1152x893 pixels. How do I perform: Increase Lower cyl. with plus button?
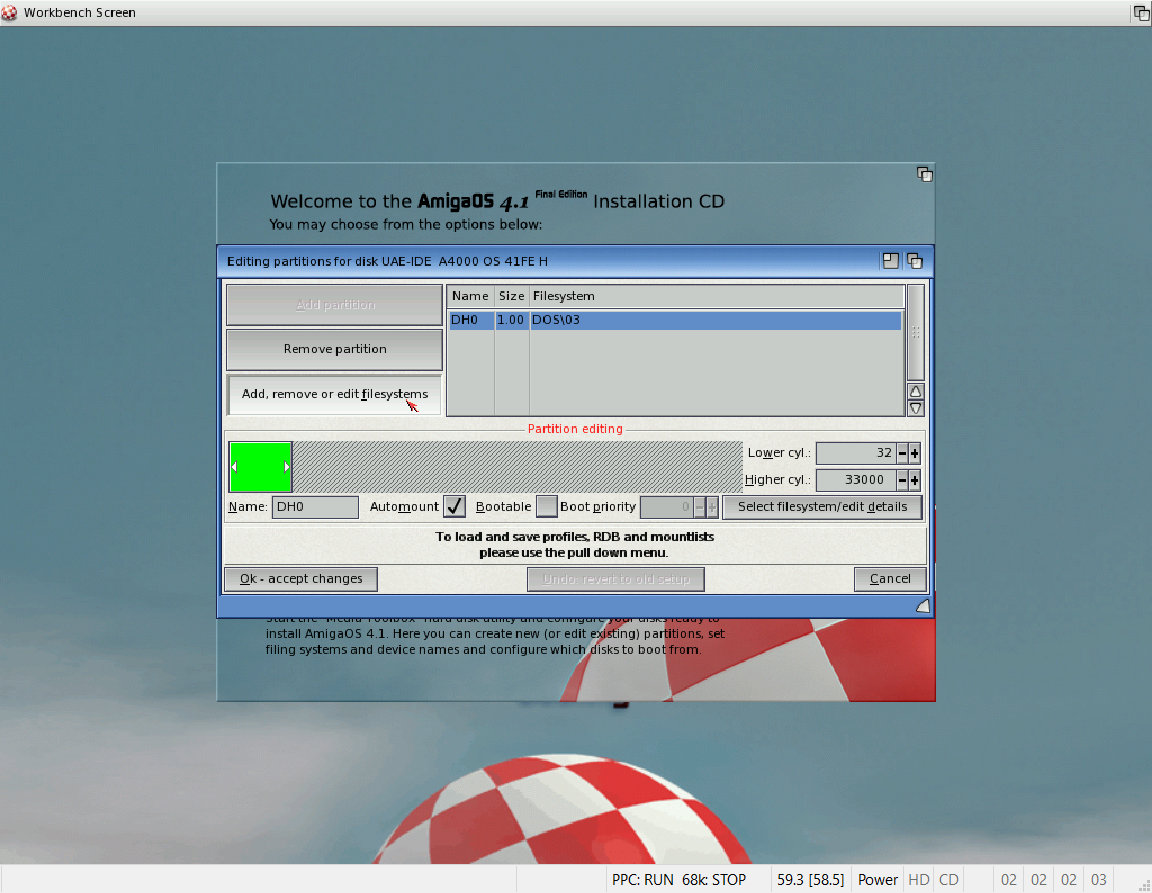click(915, 453)
